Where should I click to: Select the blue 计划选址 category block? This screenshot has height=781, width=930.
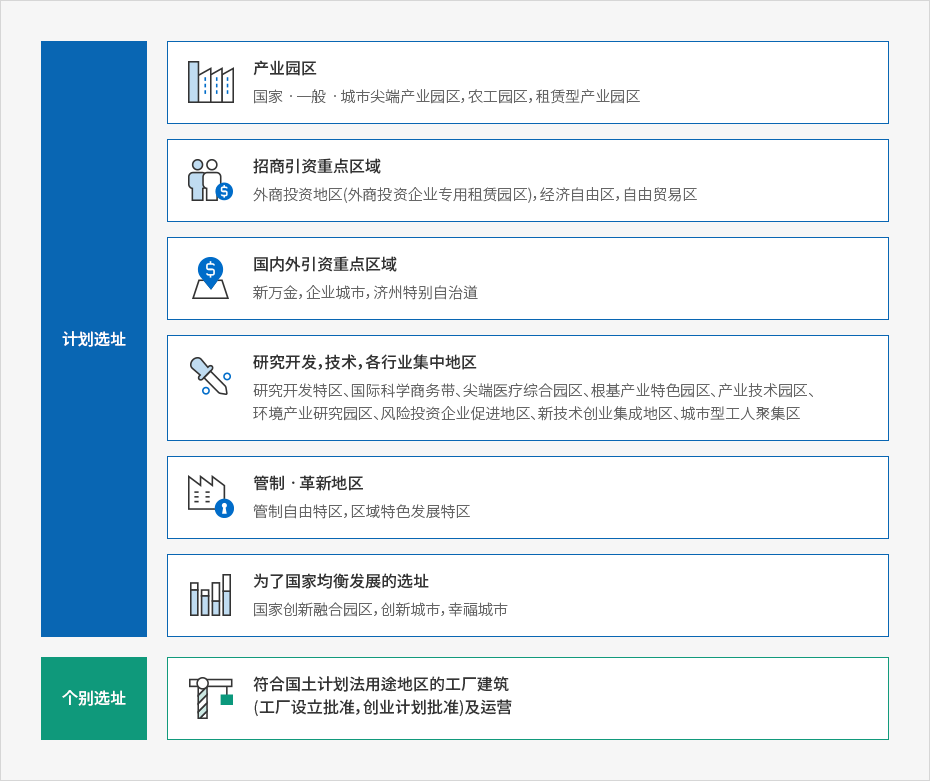(x=94, y=339)
